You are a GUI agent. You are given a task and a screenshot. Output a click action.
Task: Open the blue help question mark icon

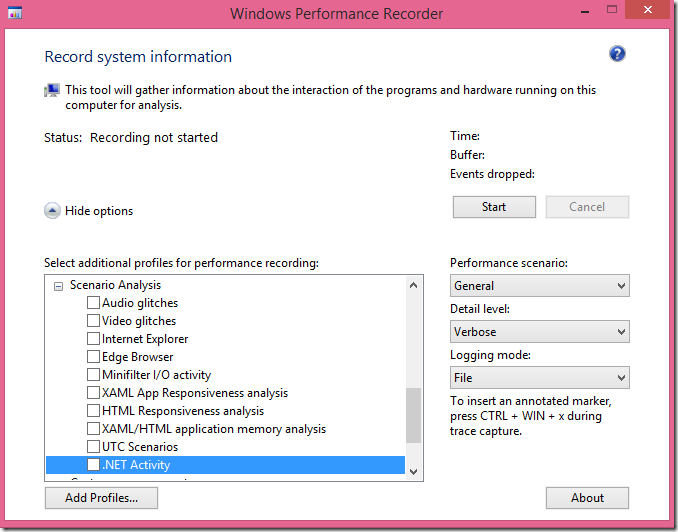coord(617,54)
